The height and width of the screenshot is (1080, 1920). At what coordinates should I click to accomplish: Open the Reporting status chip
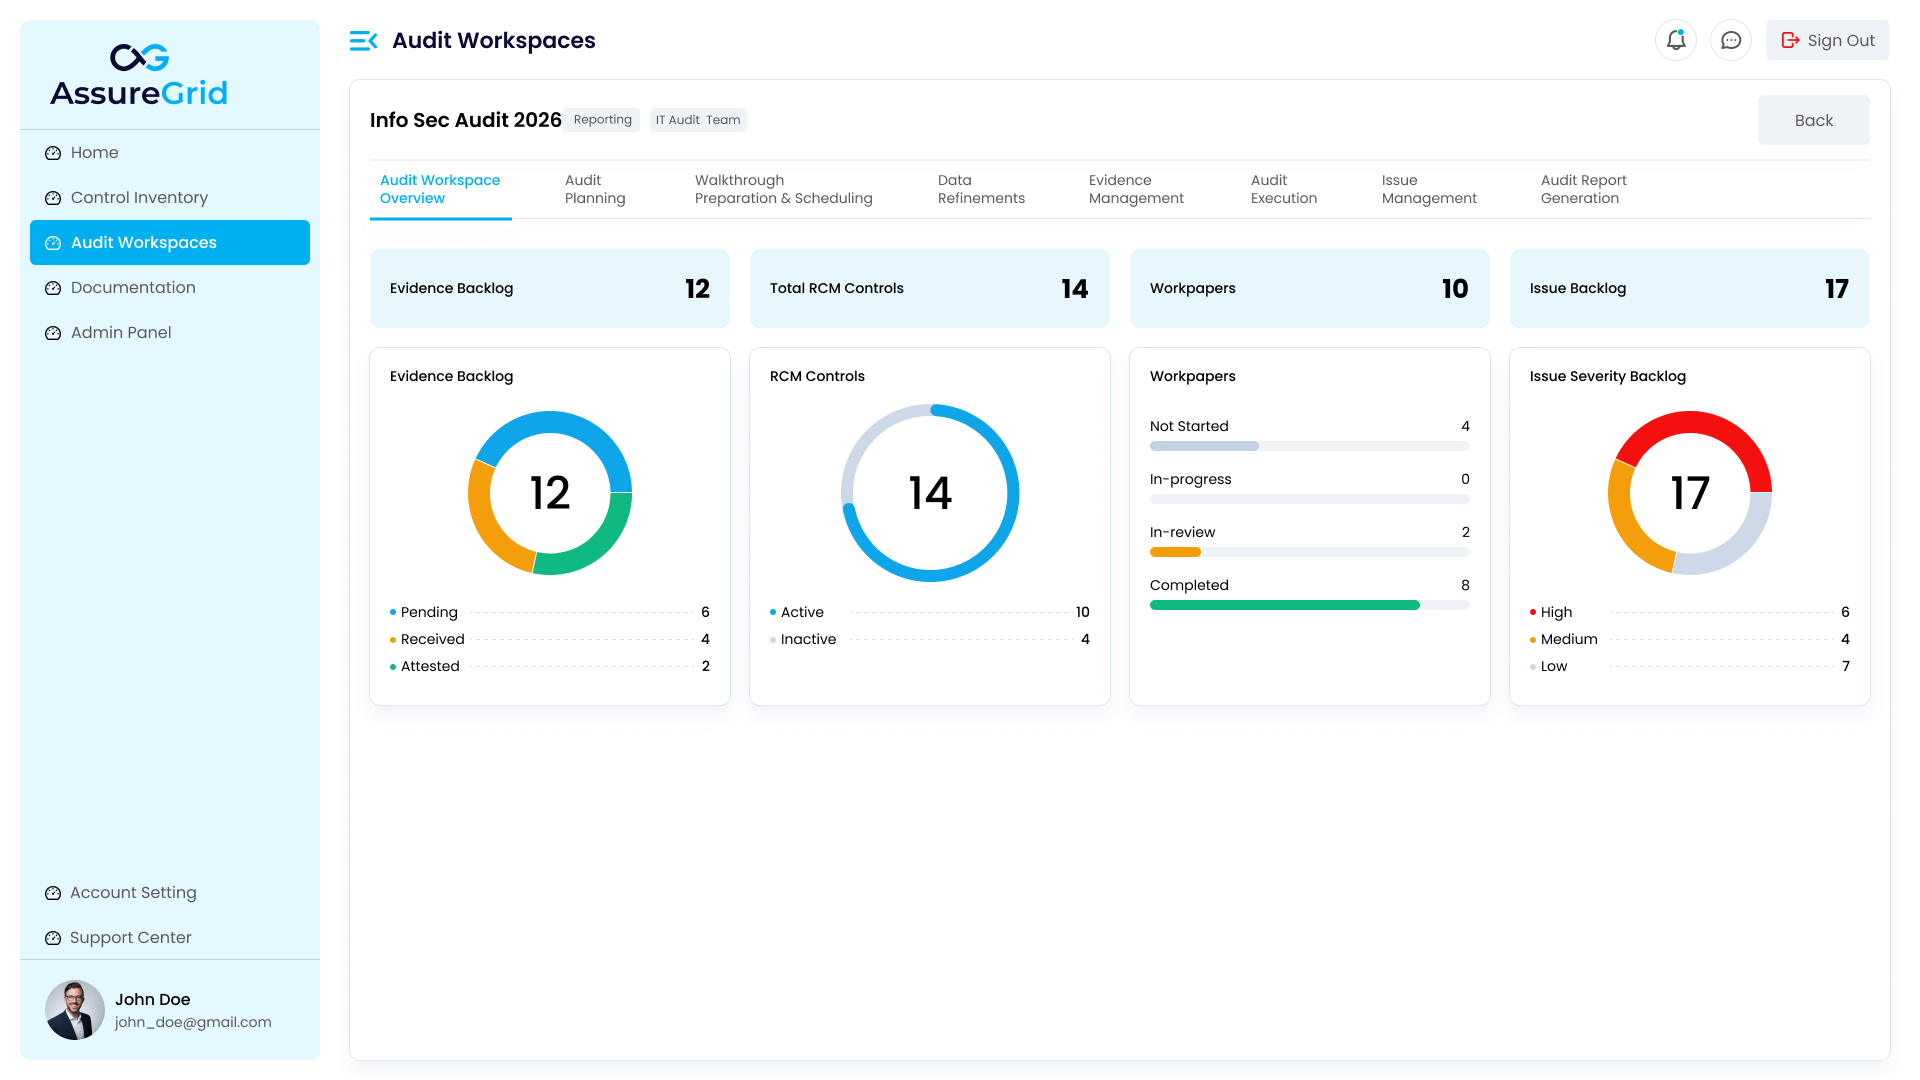pyautogui.click(x=601, y=119)
